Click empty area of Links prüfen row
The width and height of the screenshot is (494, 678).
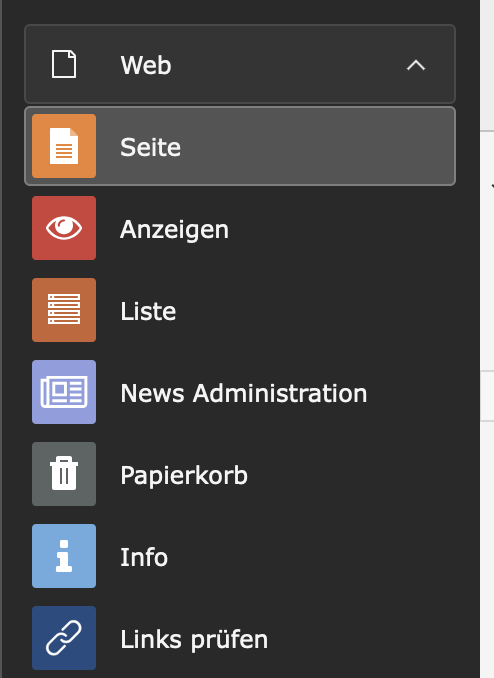tap(359, 638)
